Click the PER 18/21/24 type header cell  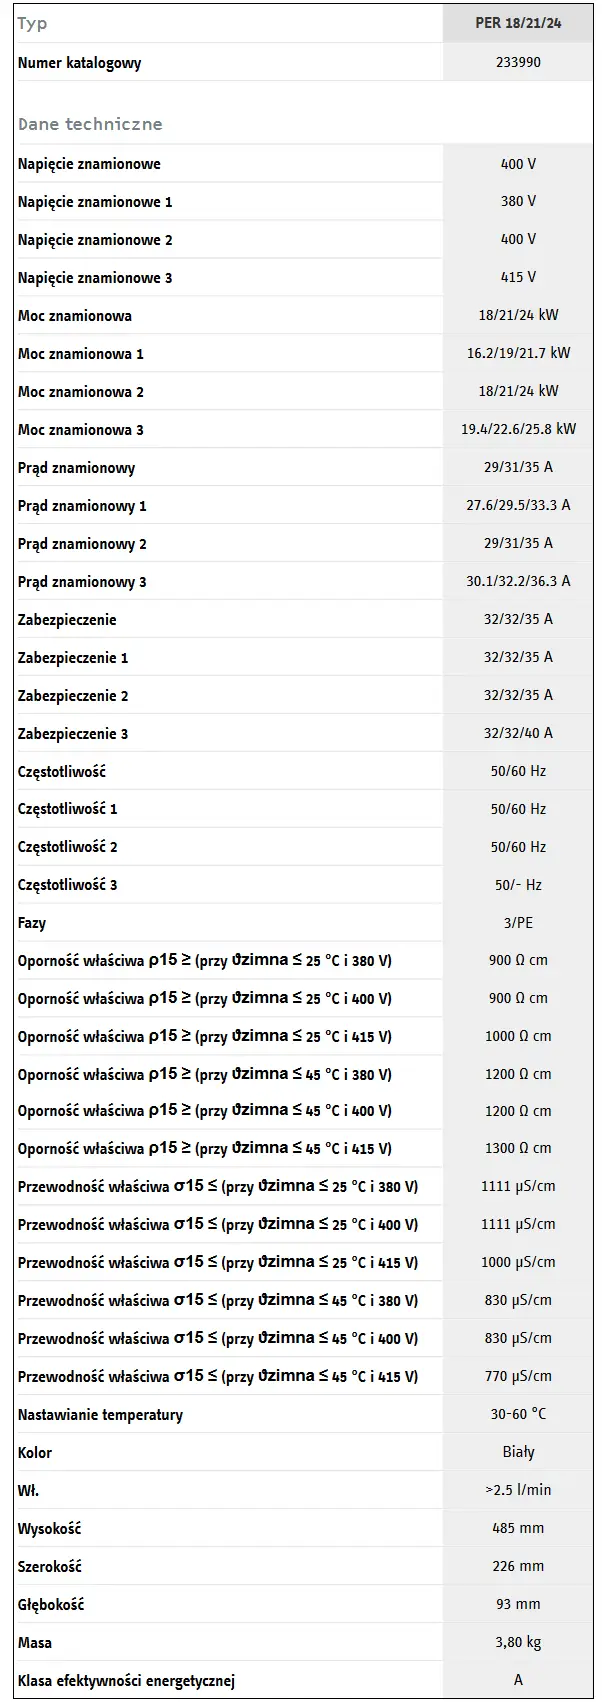click(518, 23)
